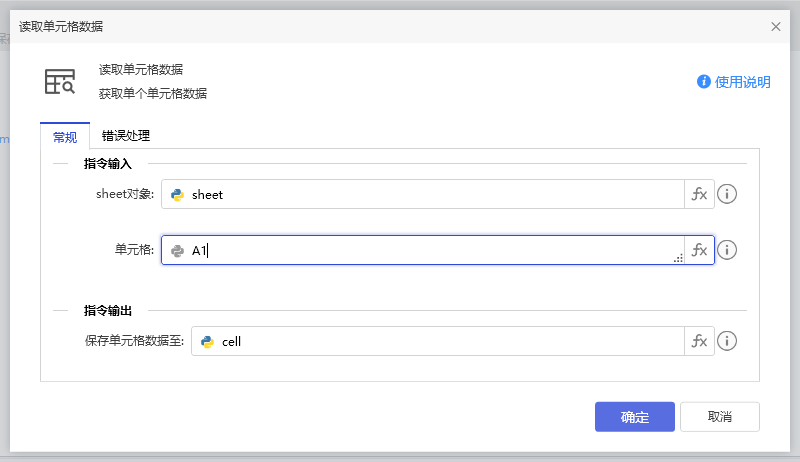Click the resize grip in 单元格 field

pyautogui.click(x=678, y=259)
